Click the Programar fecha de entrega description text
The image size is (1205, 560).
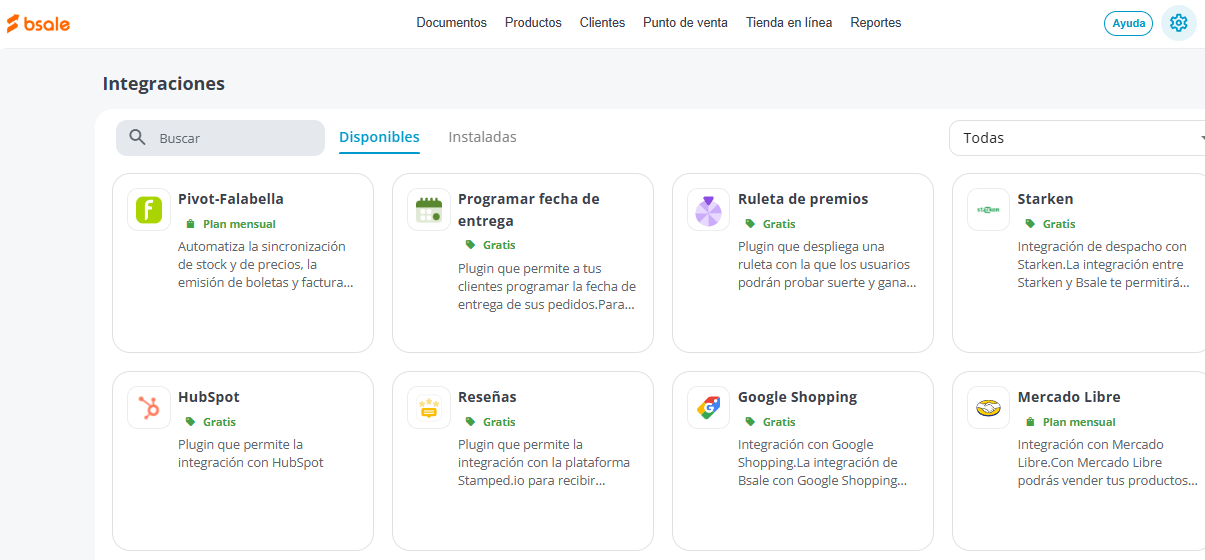pyautogui.click(x=547, y=286)
